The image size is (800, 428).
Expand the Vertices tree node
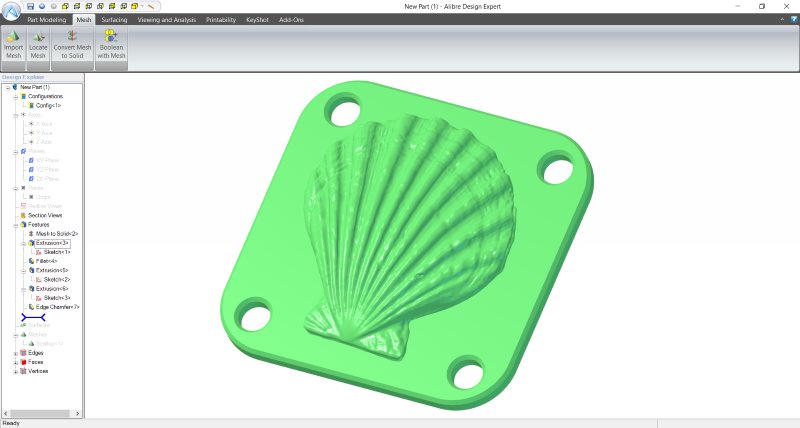(x=15, y=371)
